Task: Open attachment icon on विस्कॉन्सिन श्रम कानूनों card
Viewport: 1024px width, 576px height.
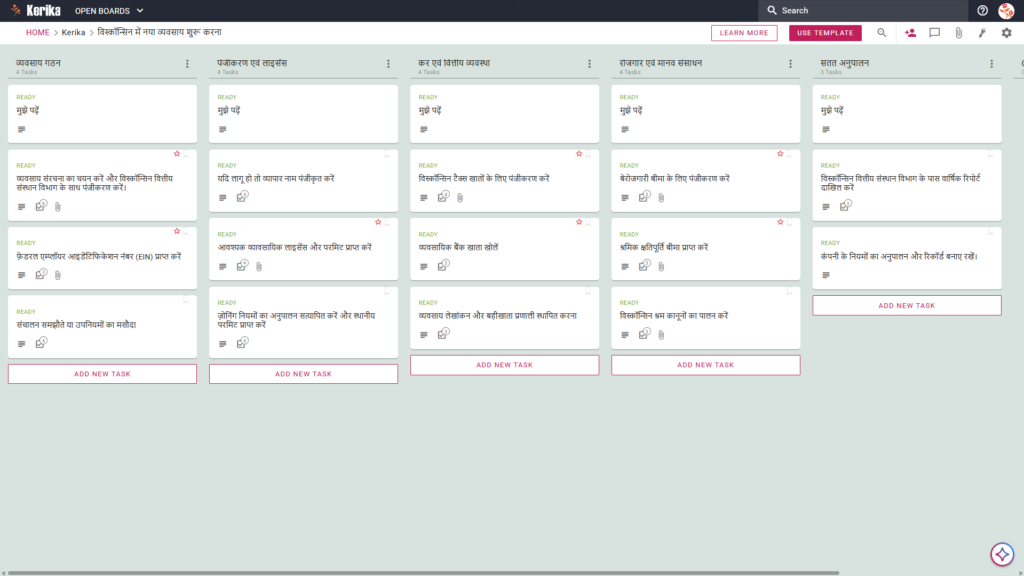Action: (x=661, y=335)
